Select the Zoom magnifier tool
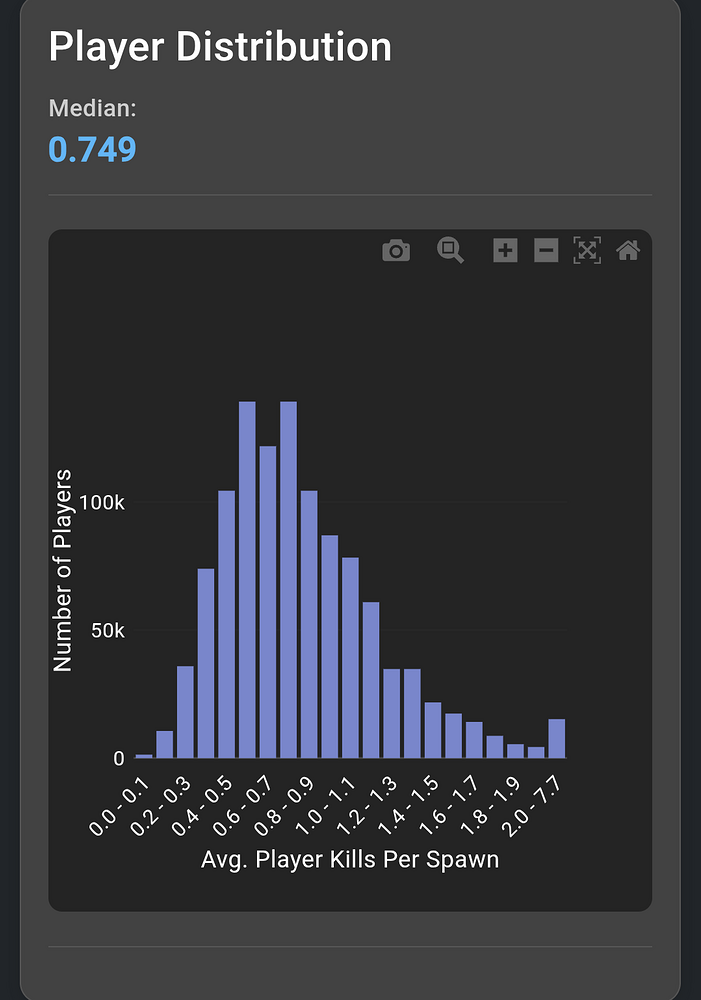Screen dimensions: 701x1000 click(x=450, y=250)
